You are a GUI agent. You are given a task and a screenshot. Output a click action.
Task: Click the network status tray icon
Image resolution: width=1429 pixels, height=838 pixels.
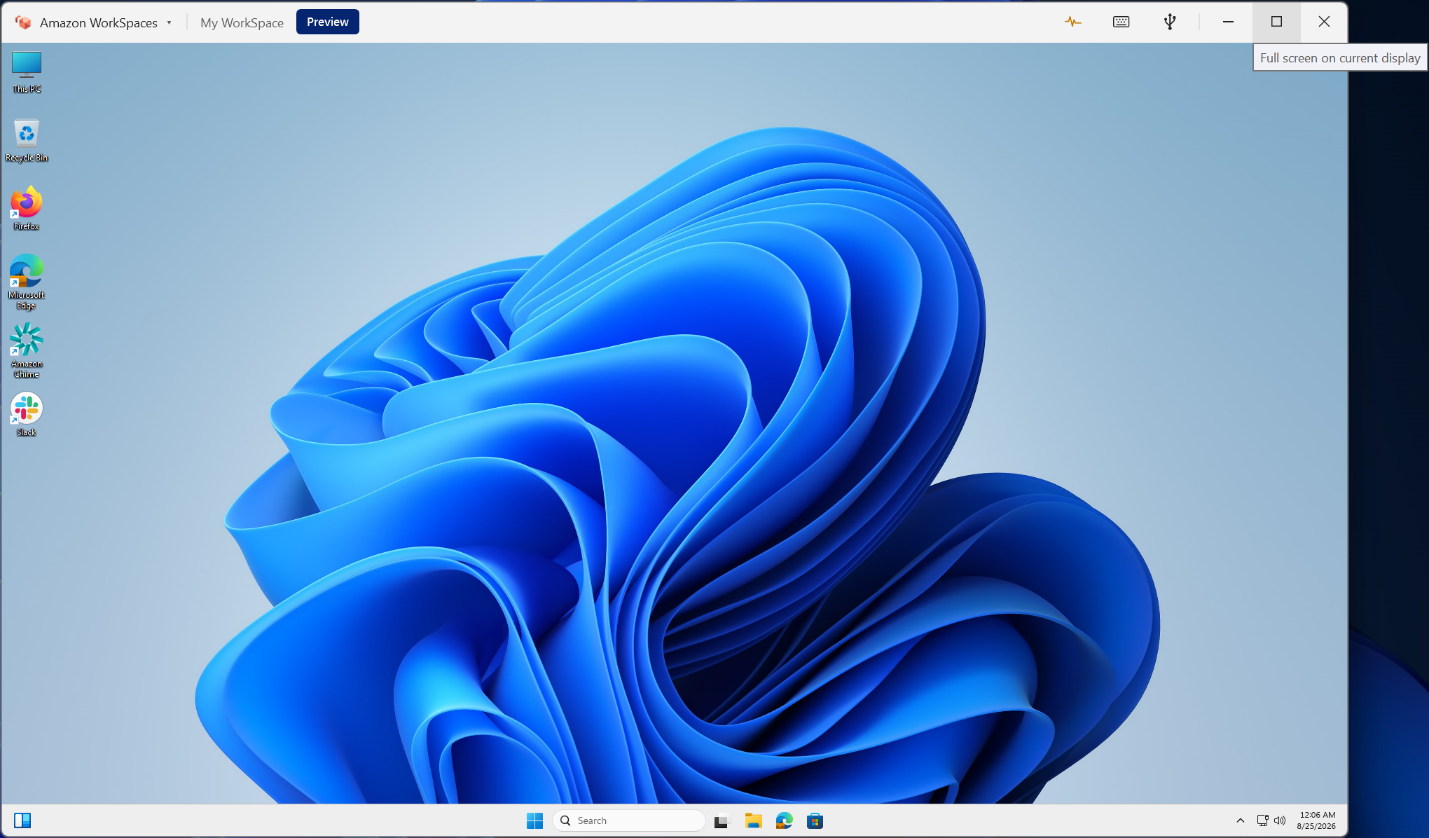pos(1263,821)
